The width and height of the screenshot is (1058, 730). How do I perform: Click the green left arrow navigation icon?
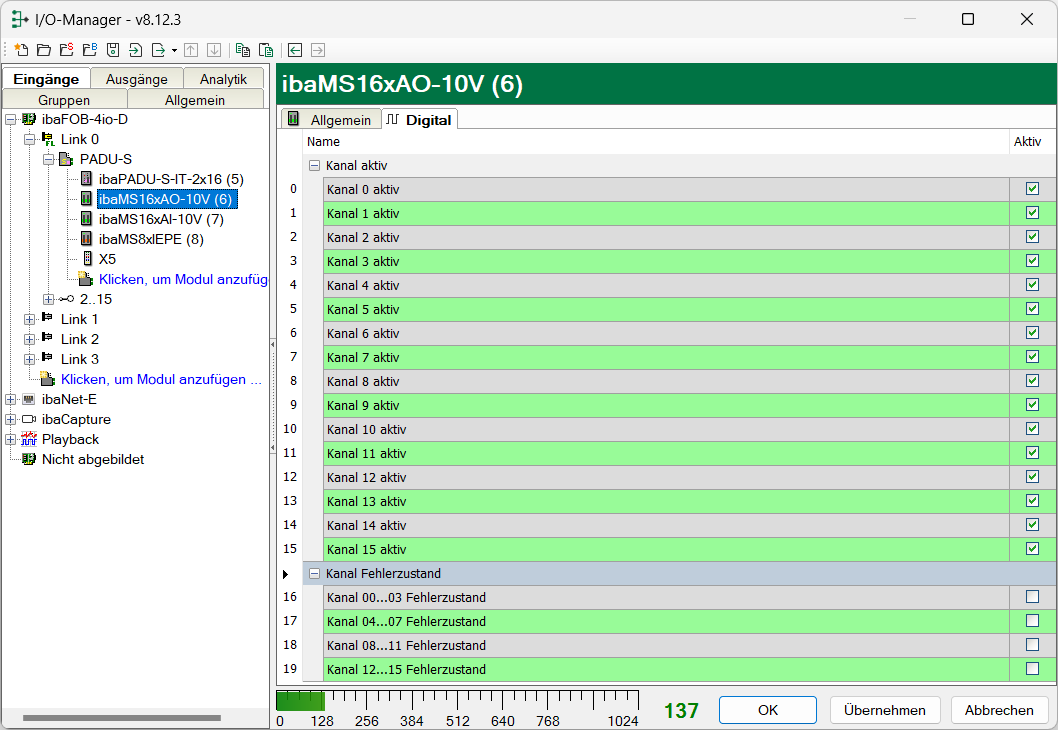(x=295, y=50)
